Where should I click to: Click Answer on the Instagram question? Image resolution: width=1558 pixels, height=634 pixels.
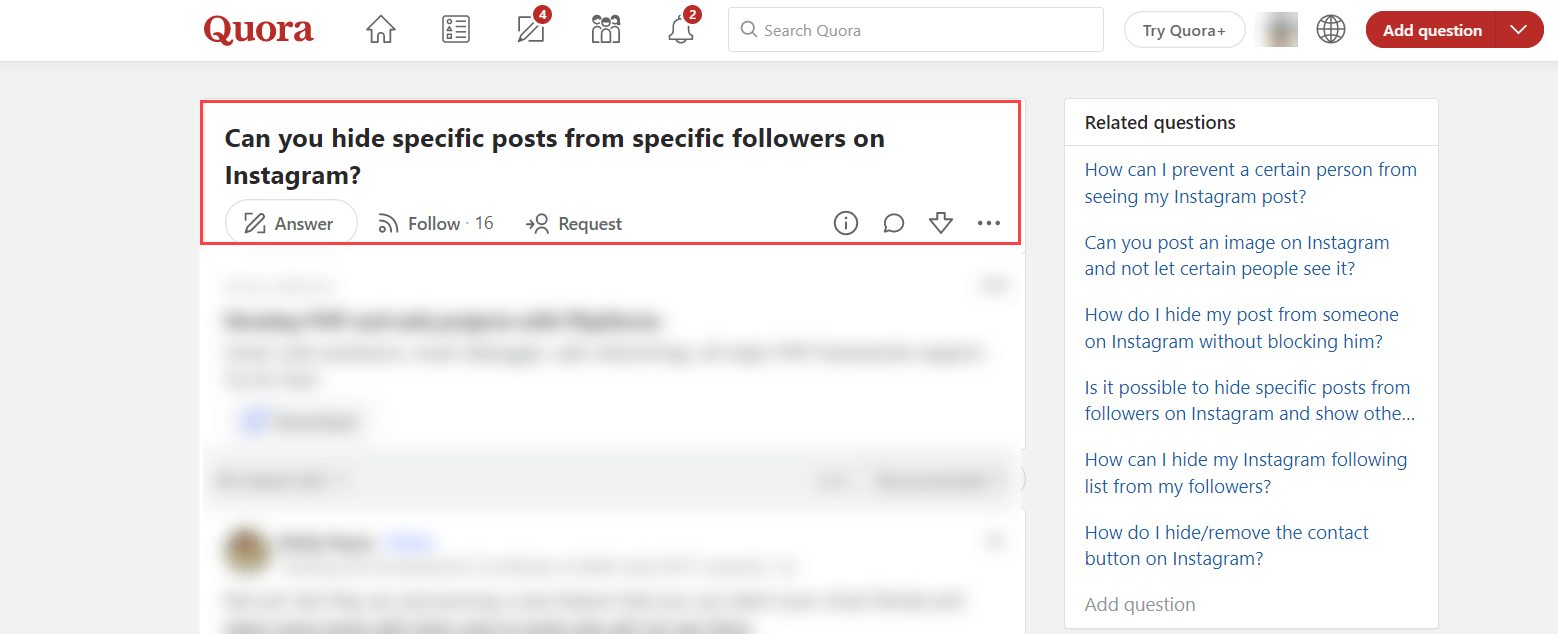tap(290, 223)
